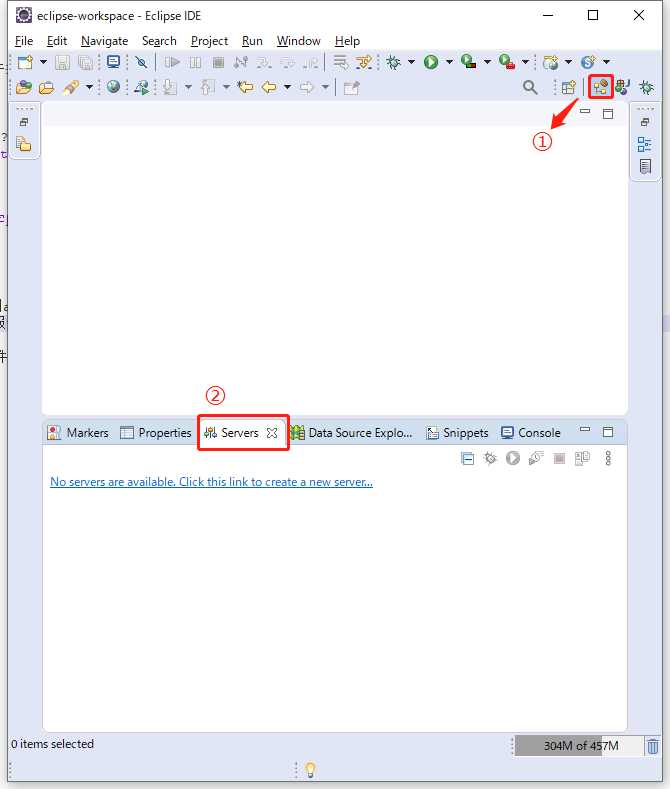Open the Project menu

pyautogui.click(x=209, y=41)
